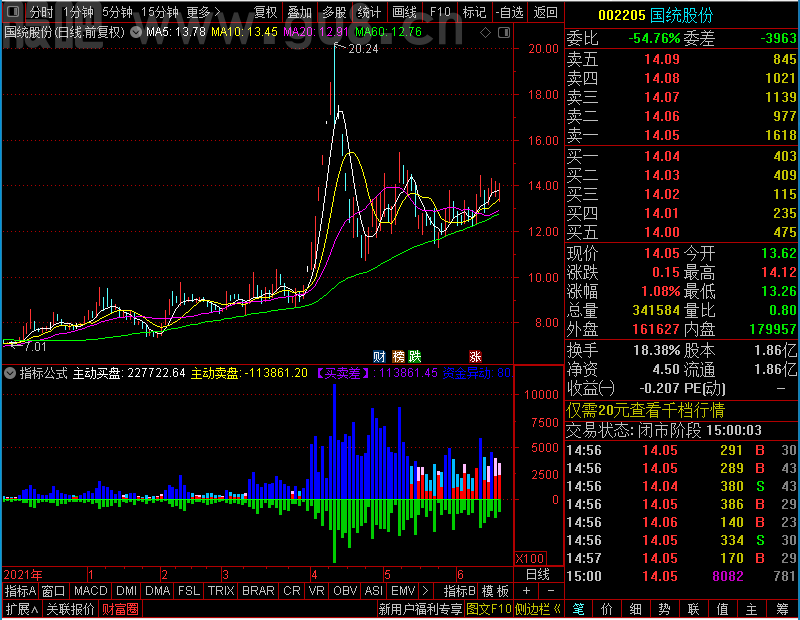
Task: Open the 多股 multi-stock view
Action: click(x=334, y=11)
